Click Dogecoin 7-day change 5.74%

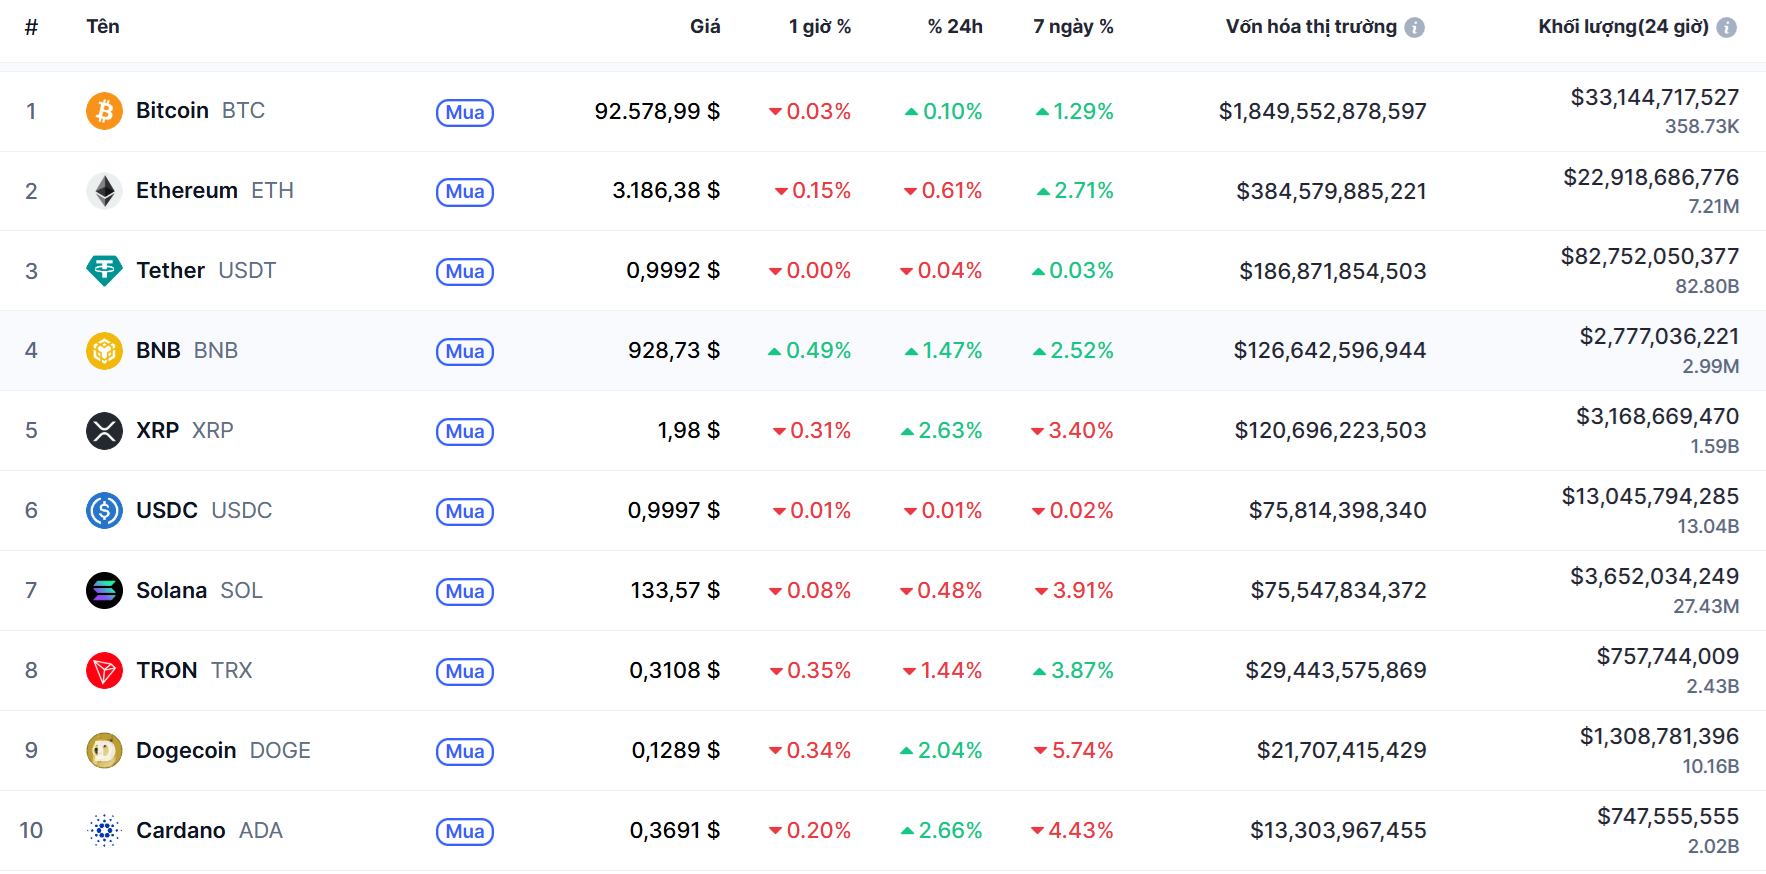pos(1074,751)
